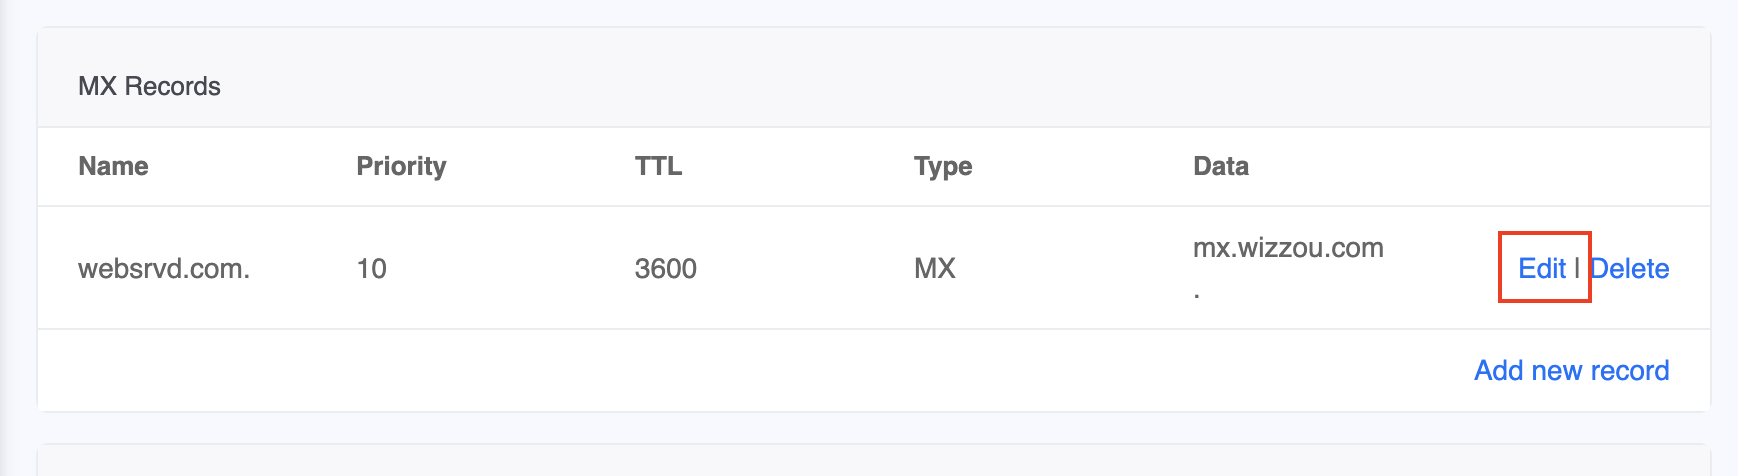Click the trailing dot under mx.wizzou.com
Viewport: 1738px width, 476px height.
[x=1197, y=294]
